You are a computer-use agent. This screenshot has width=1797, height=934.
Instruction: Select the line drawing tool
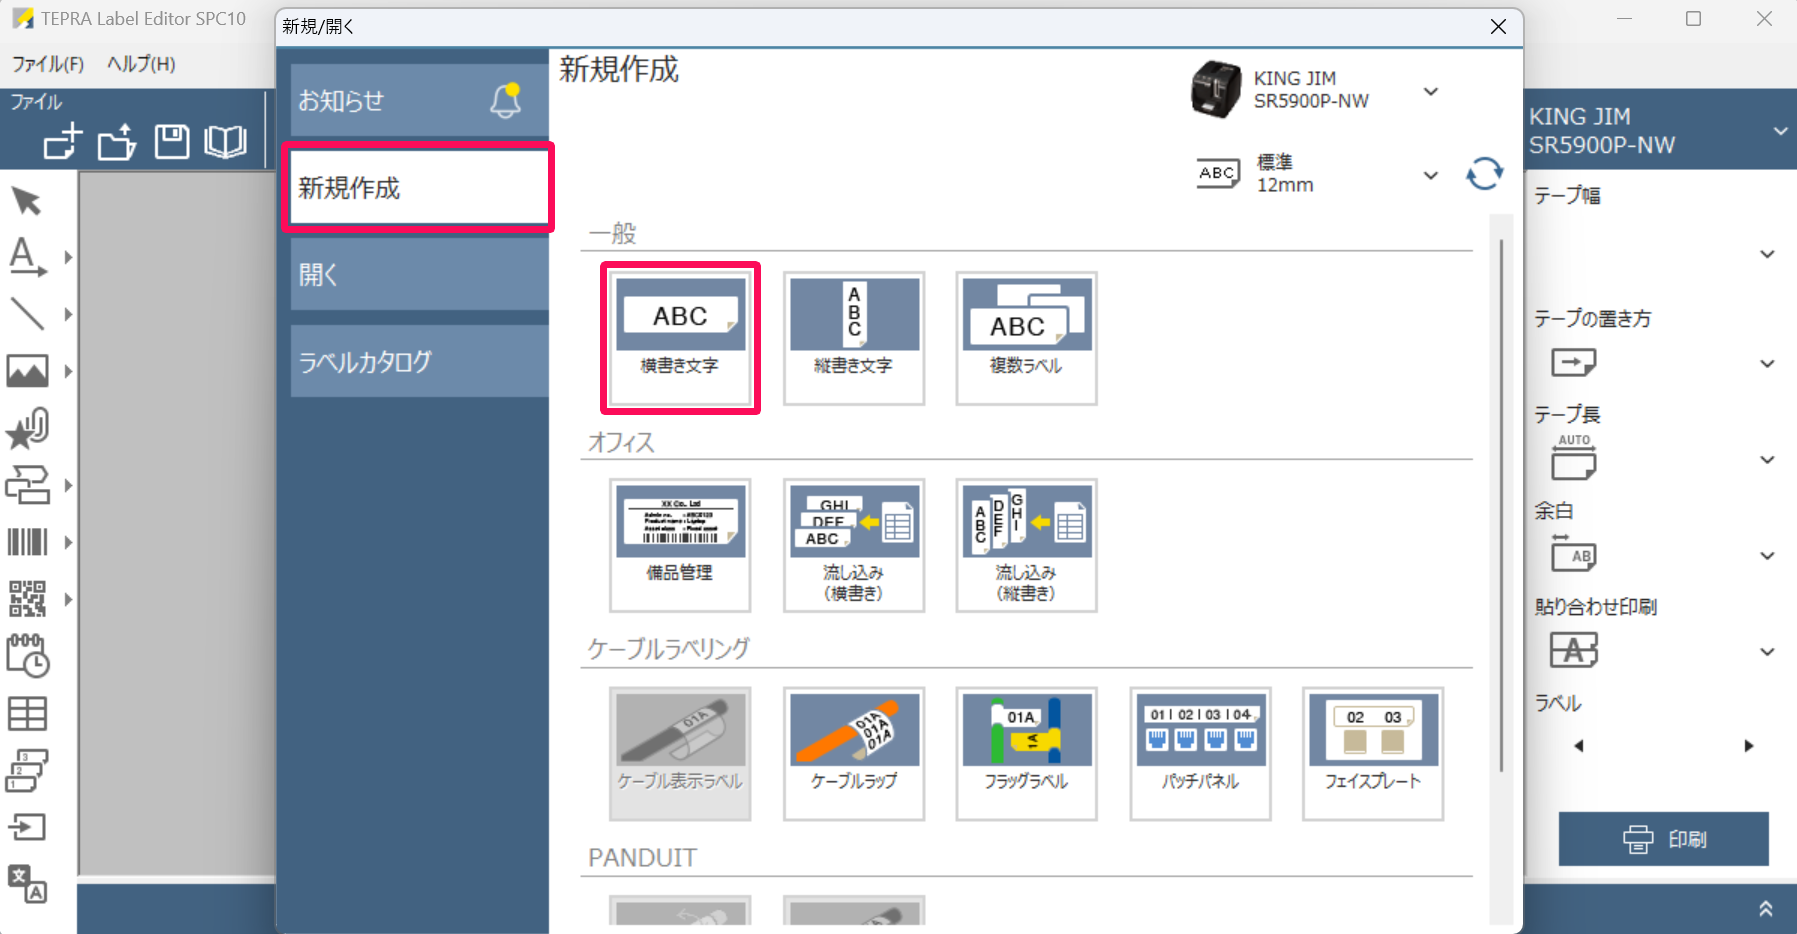coord(27,314)
